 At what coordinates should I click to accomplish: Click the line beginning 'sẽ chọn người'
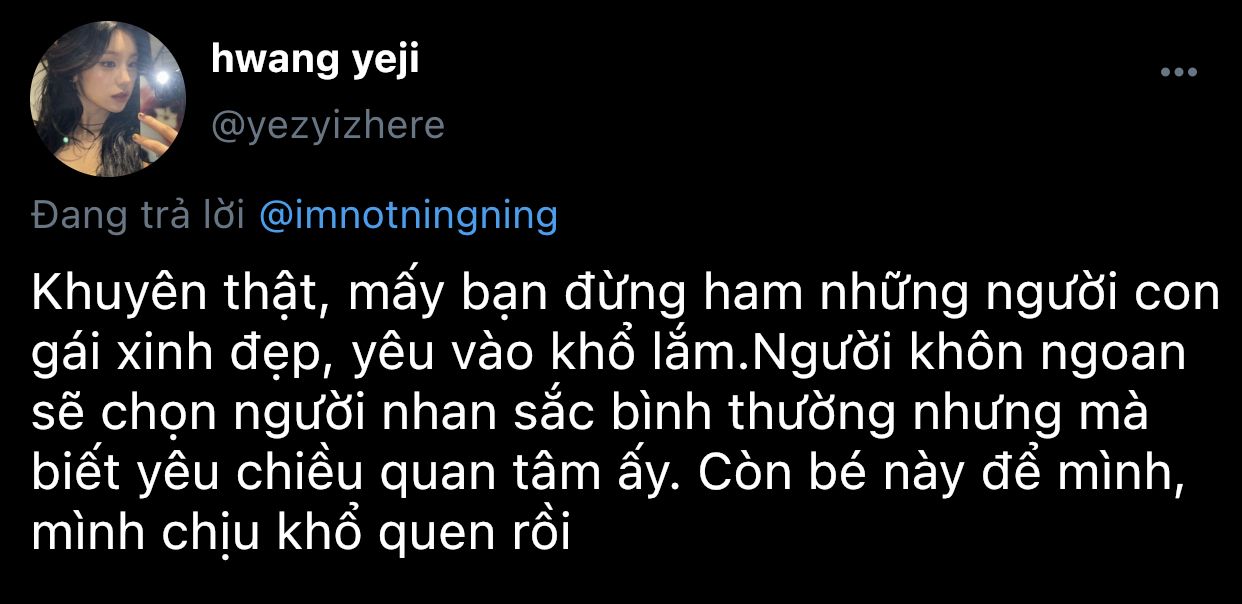pos(590,419)
